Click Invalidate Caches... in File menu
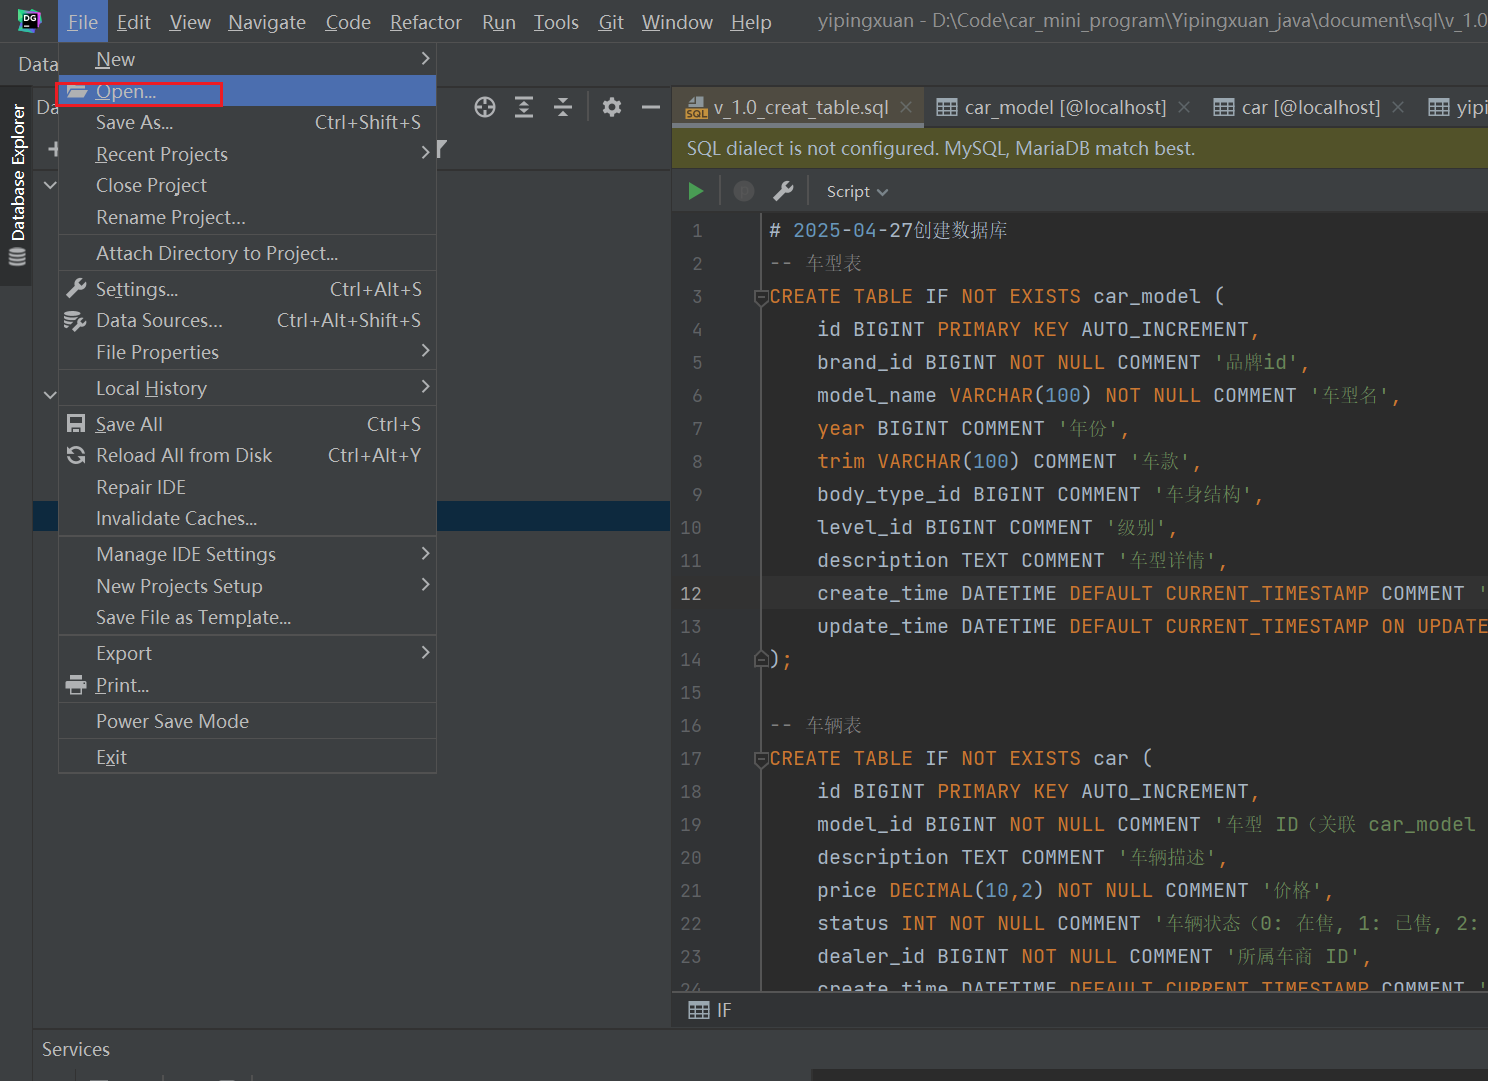This screenshot has height=1081, width=1488. pos(176,518)
